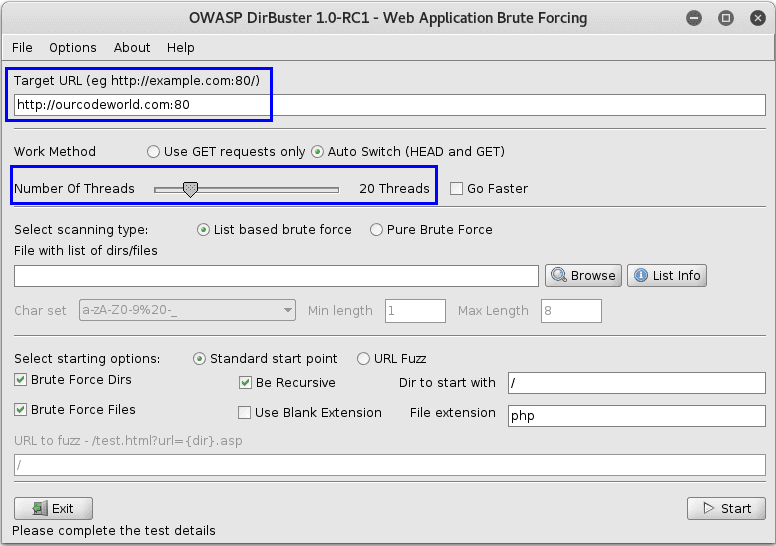Choose Pure Brute Force scanning type
776x546 pixels.
pyautogui.click(x=377, y=230)
